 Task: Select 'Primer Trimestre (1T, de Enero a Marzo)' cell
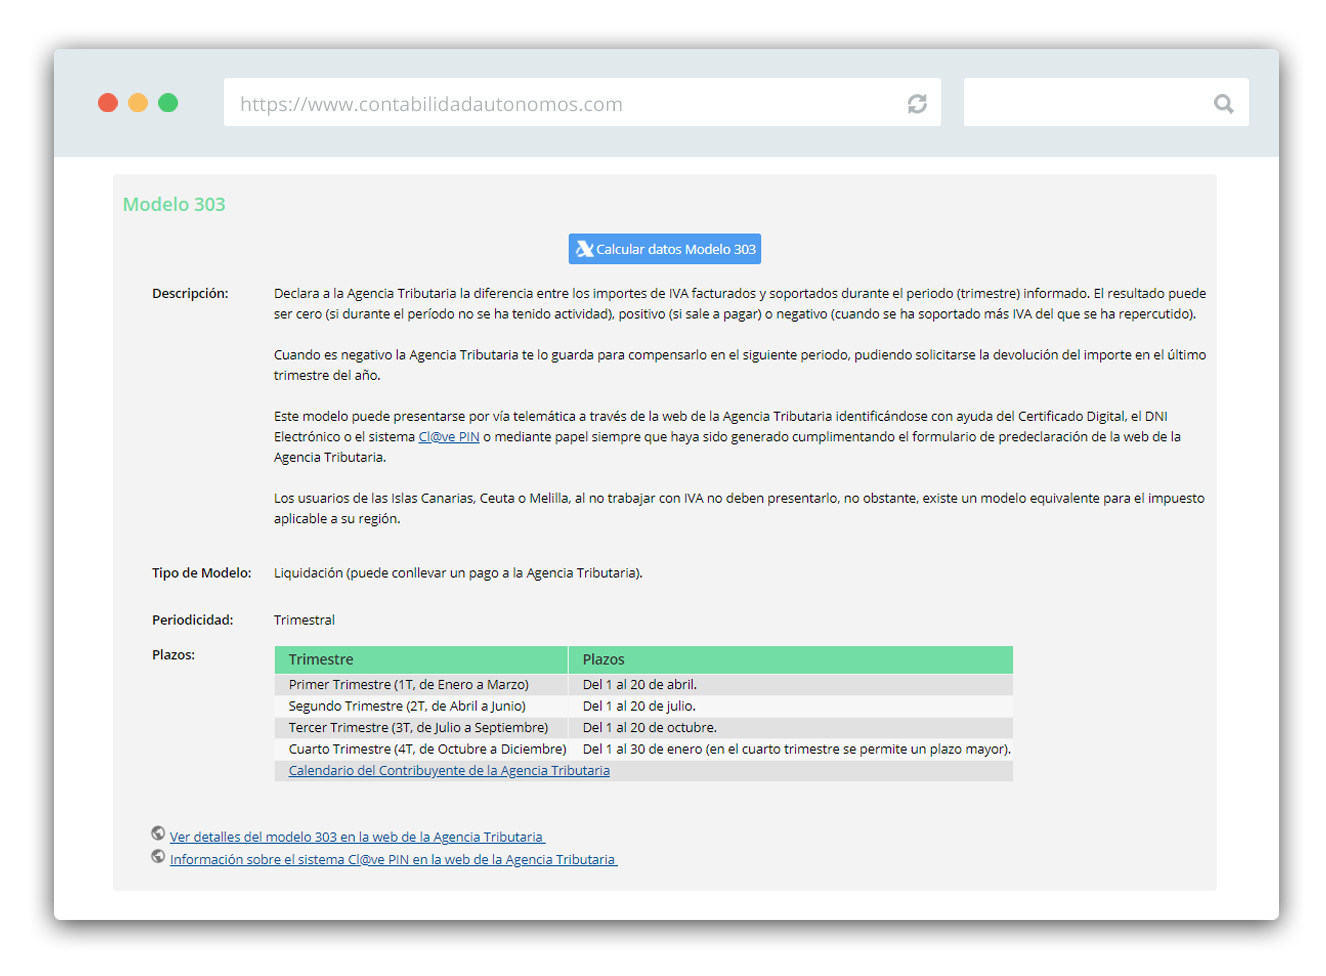pos(421,685)
